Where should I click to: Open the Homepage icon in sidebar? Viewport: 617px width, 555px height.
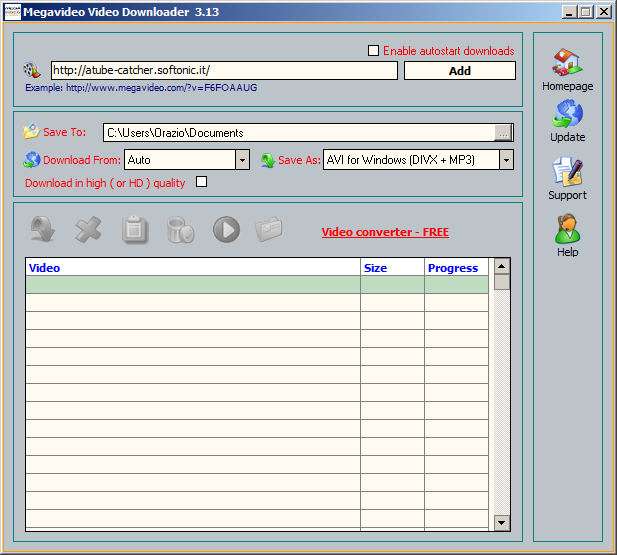click(567, 62)
